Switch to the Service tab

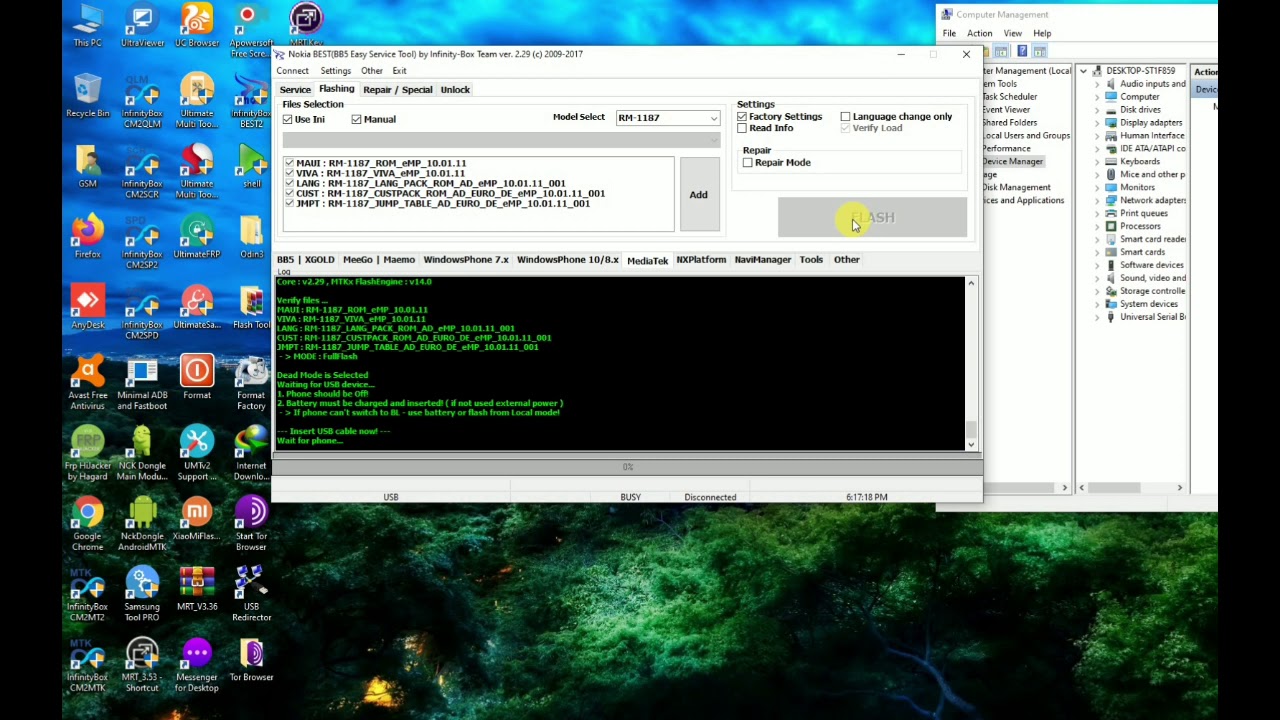(x=295, y=90)
